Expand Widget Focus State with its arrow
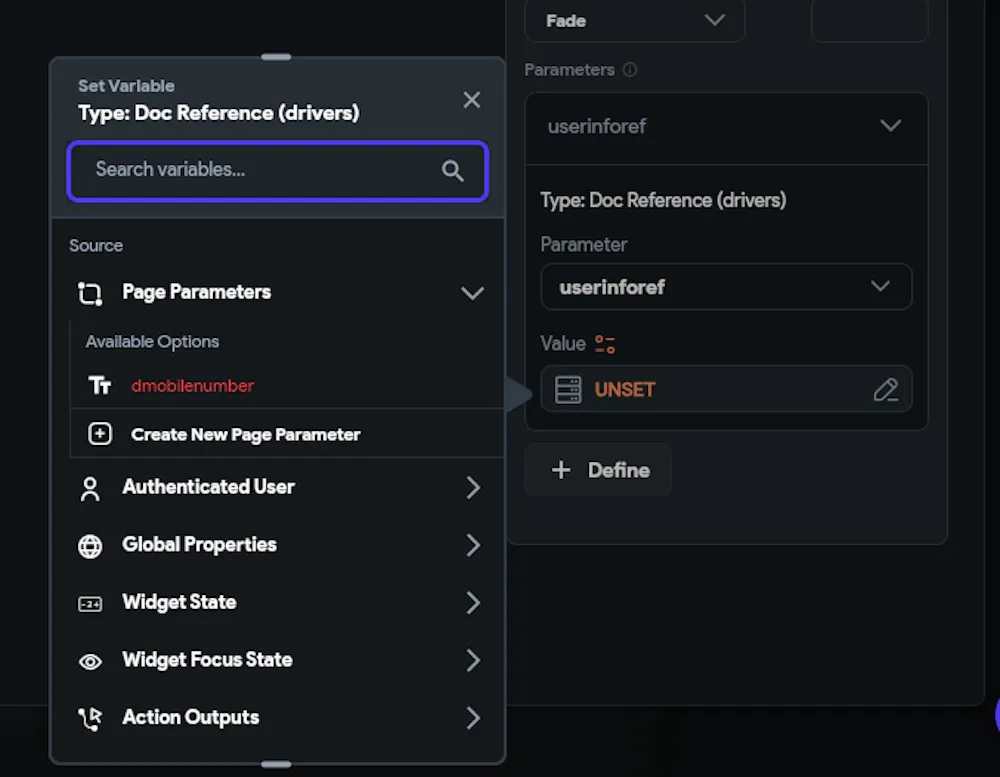Viewport: 1000px width, 777px height. tap(473, 660)
